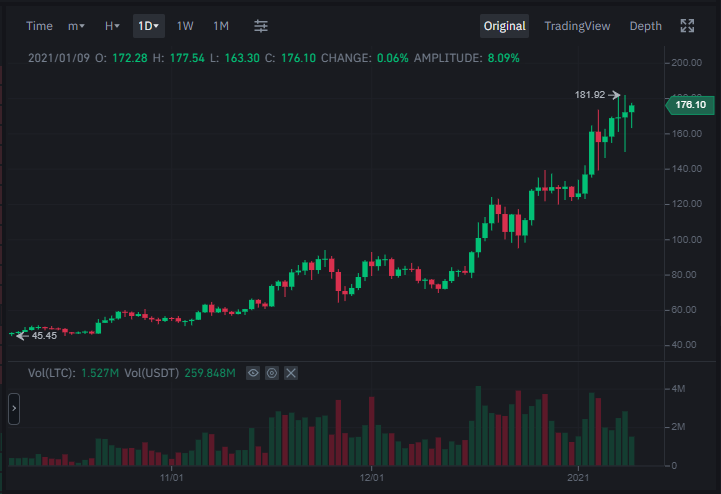Viewport: 721px width, 494px height.
Task: Open volume indicator settings icon
Action: point(272,373)
